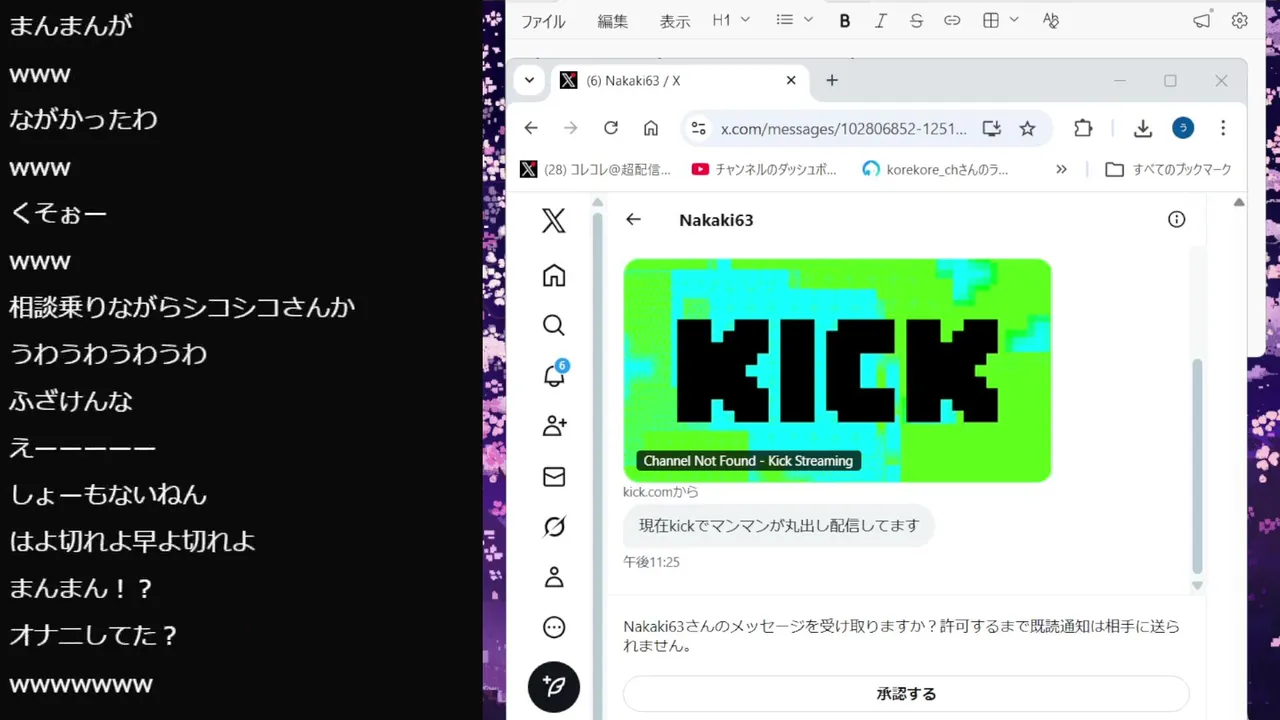The height and width of the screenshot is (720, 1280).
Task: Click browser back arrow
Action: [531, 128]
